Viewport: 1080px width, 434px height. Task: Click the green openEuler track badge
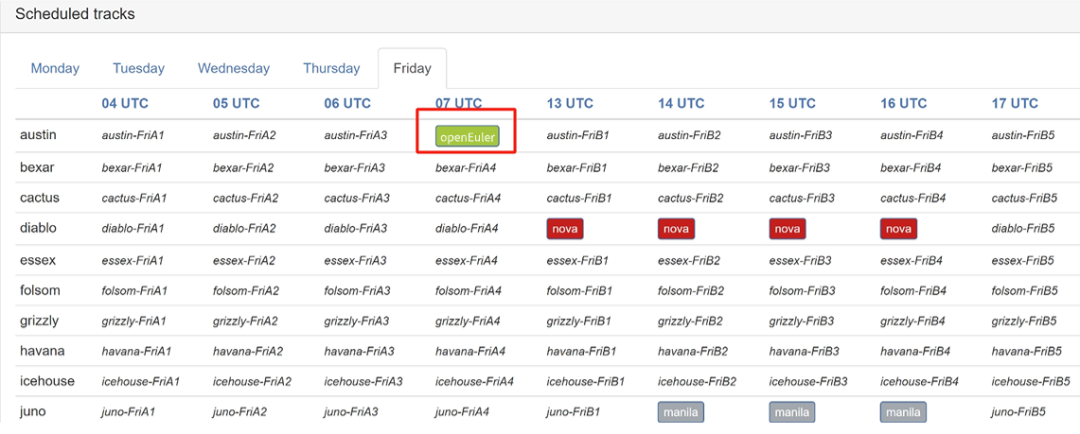coord(467,136)
